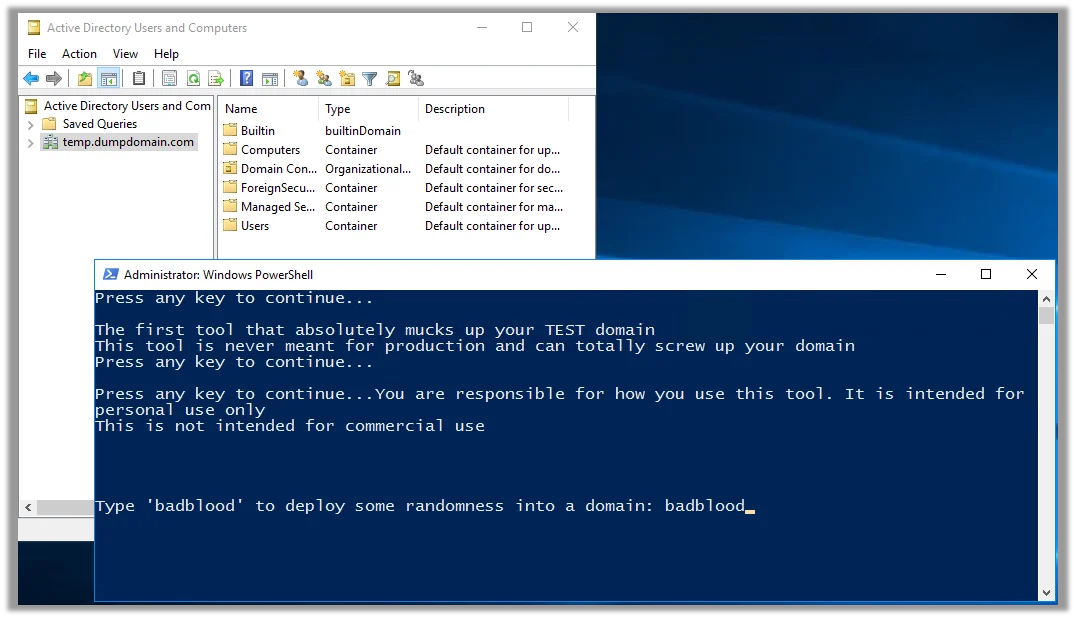This screenshot has height=618, width=1076.
Task: Click the Export List toolbar icon
Action: point(216,79)
